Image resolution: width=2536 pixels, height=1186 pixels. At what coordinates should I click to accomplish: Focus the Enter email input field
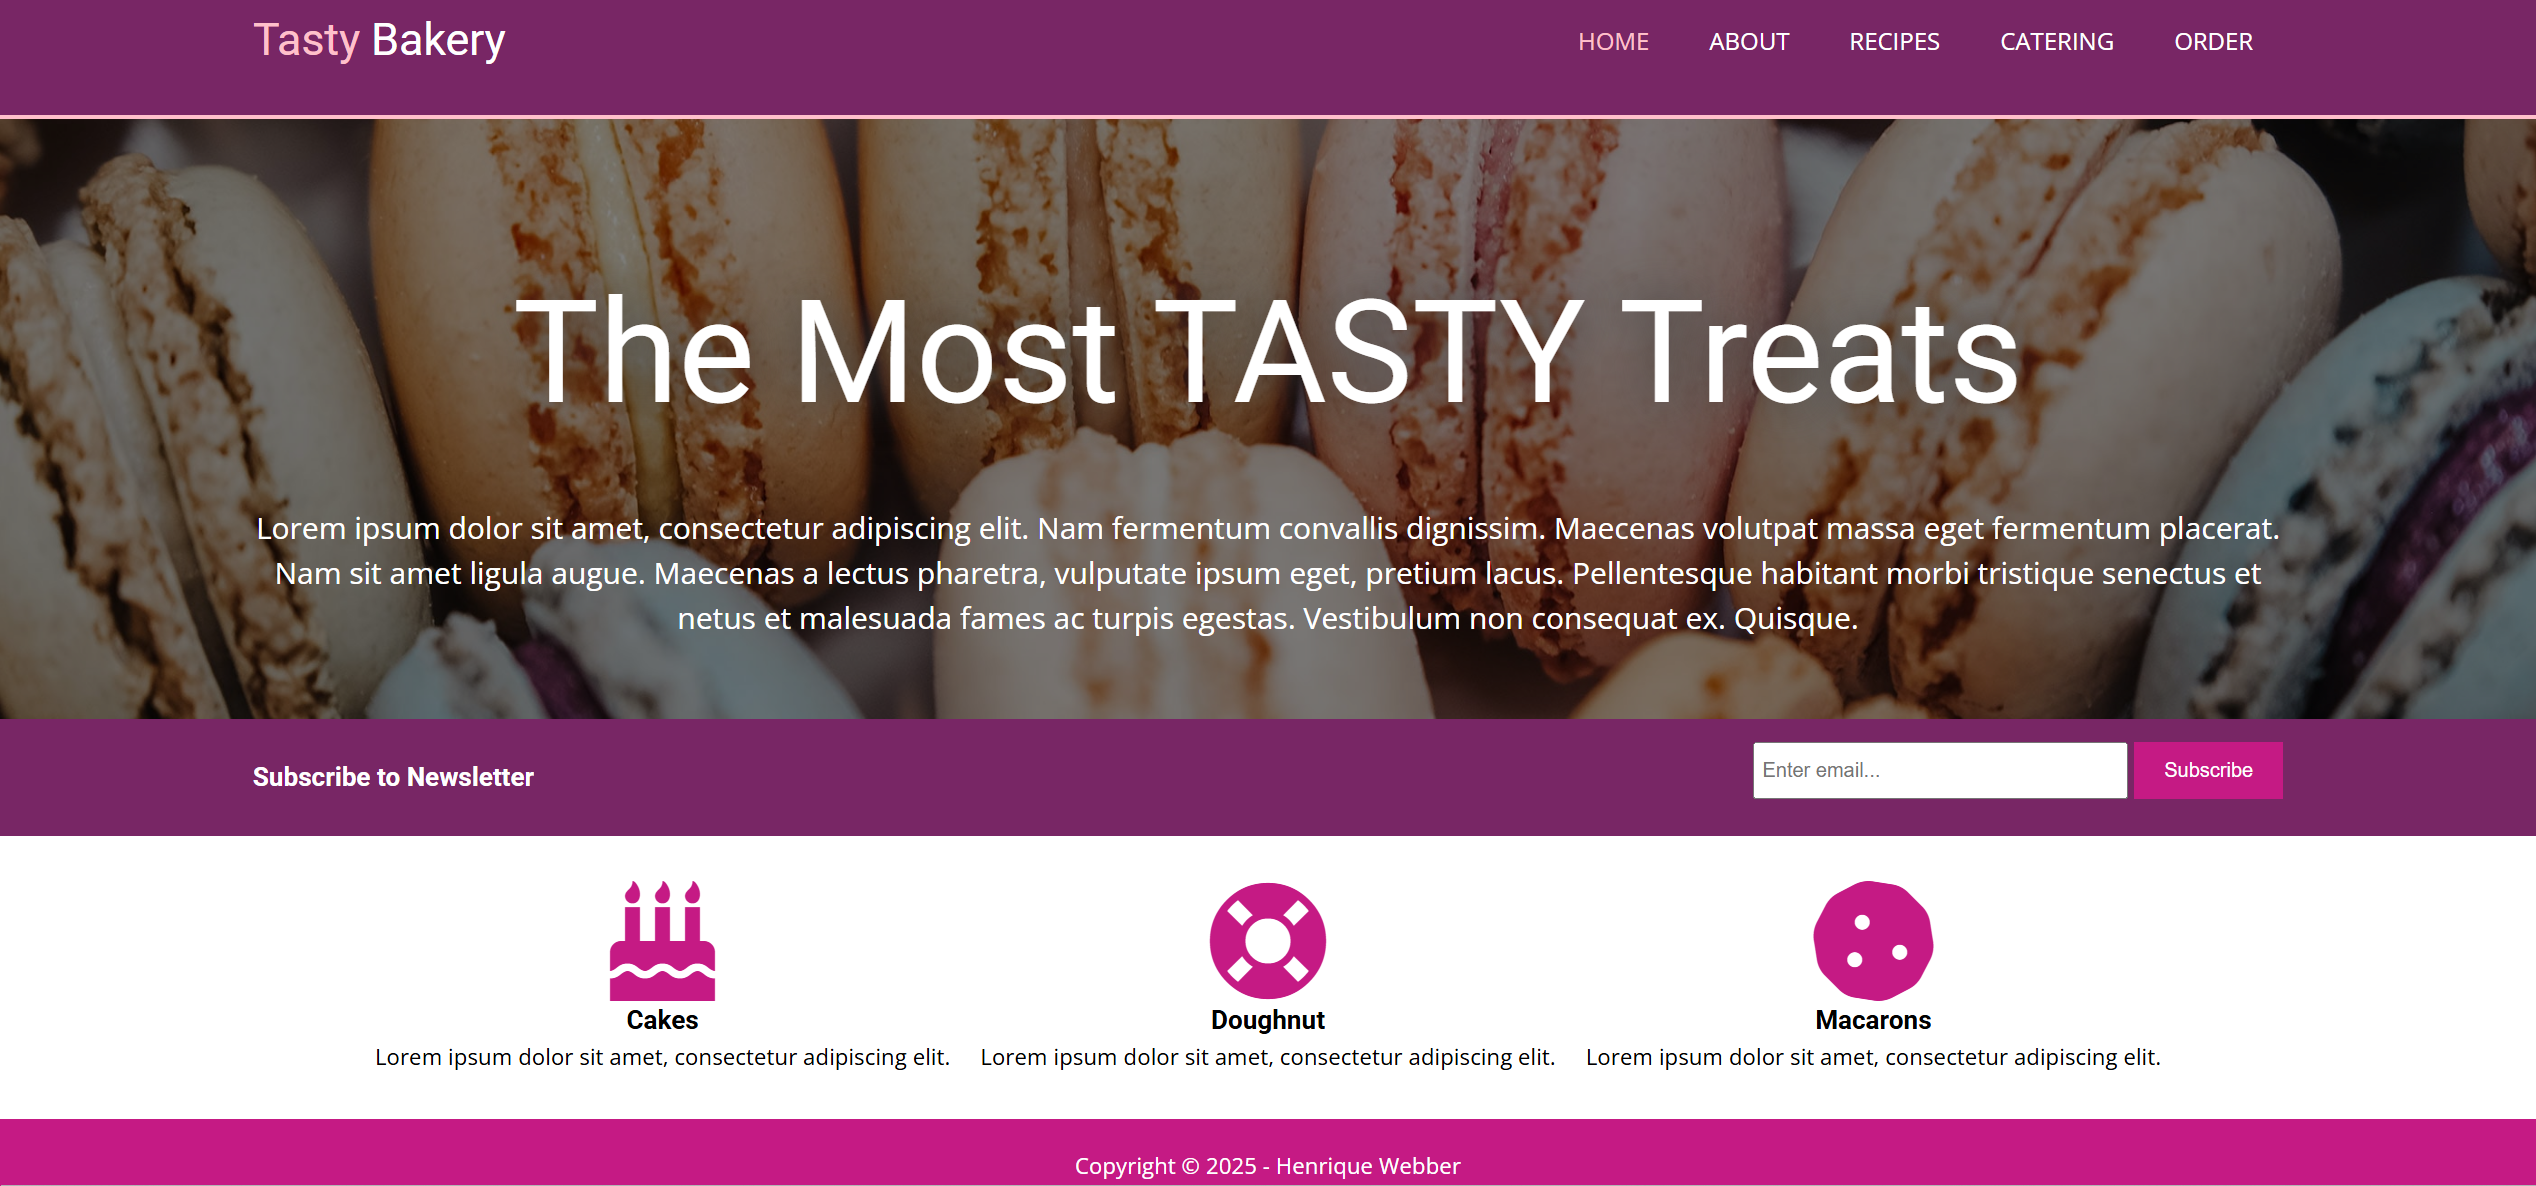coord(1939,770)
